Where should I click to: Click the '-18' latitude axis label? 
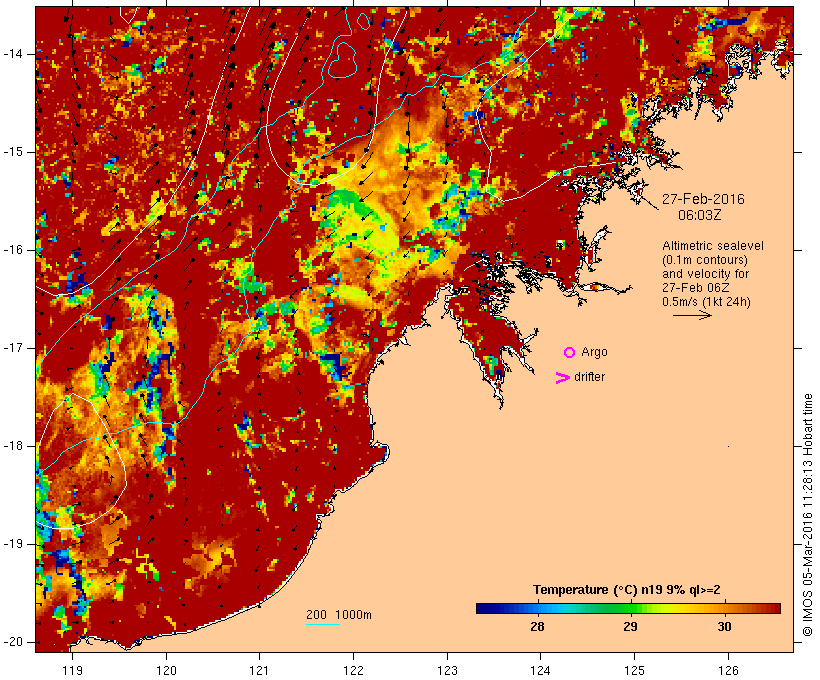pyautogui.click(x=13, y=446)
